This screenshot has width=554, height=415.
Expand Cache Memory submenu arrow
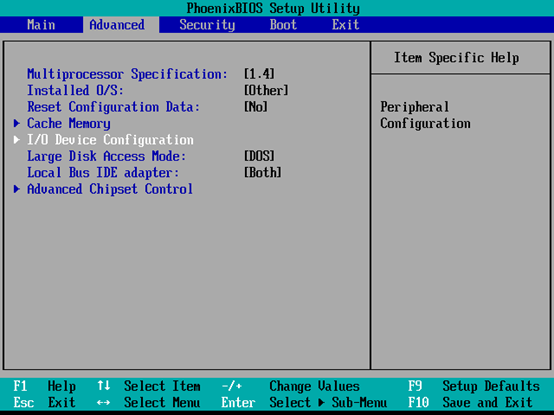pyautogui.click(x=17, y=123)
